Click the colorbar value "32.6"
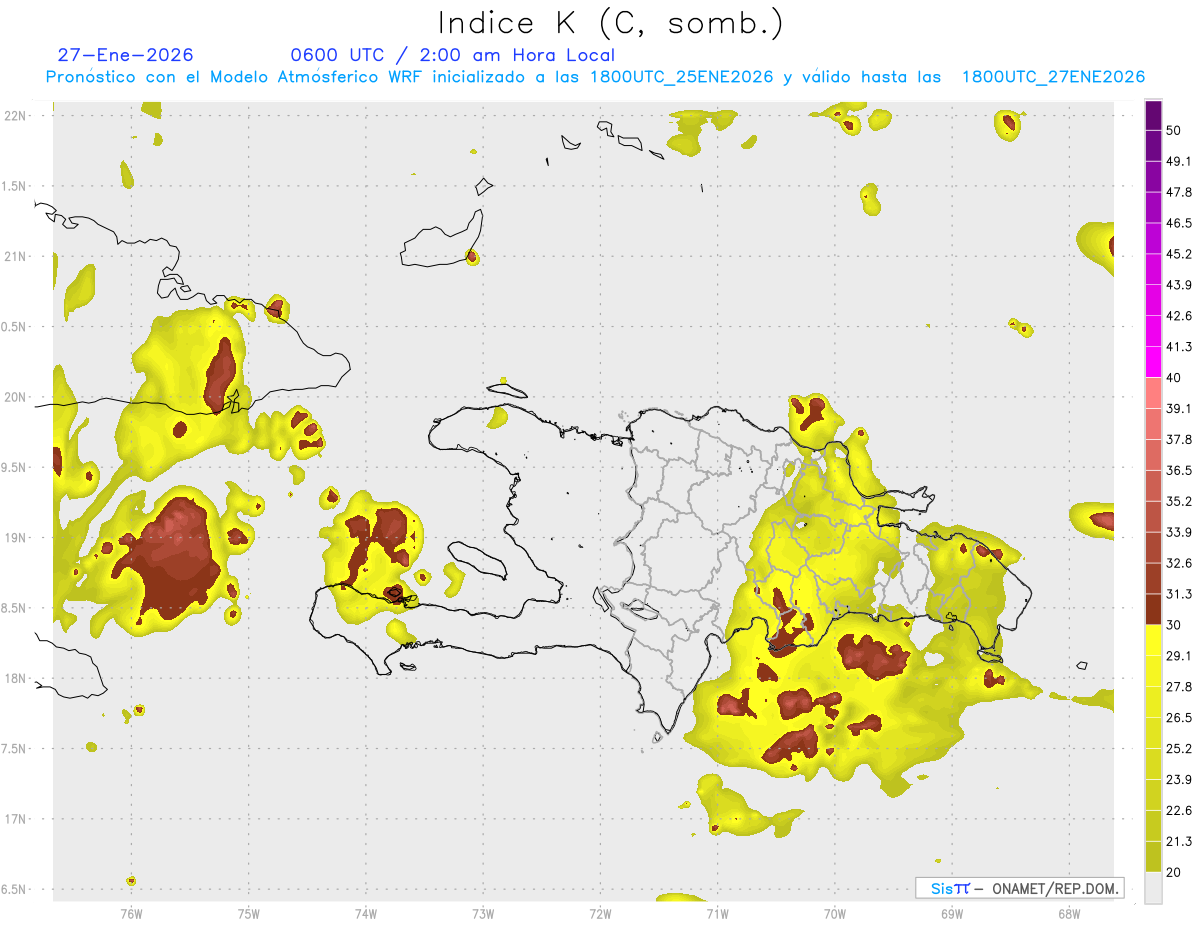 (1179, 563)
